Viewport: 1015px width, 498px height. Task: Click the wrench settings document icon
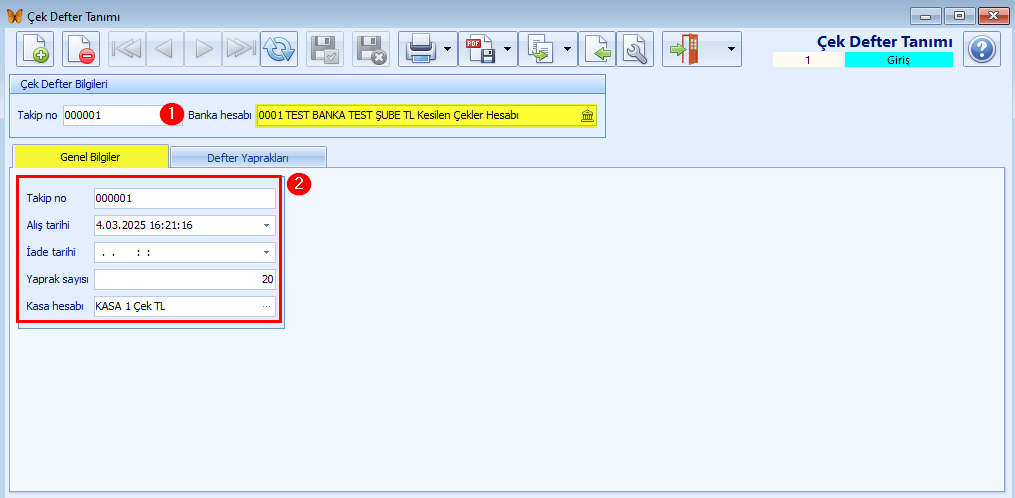[635, 49]
